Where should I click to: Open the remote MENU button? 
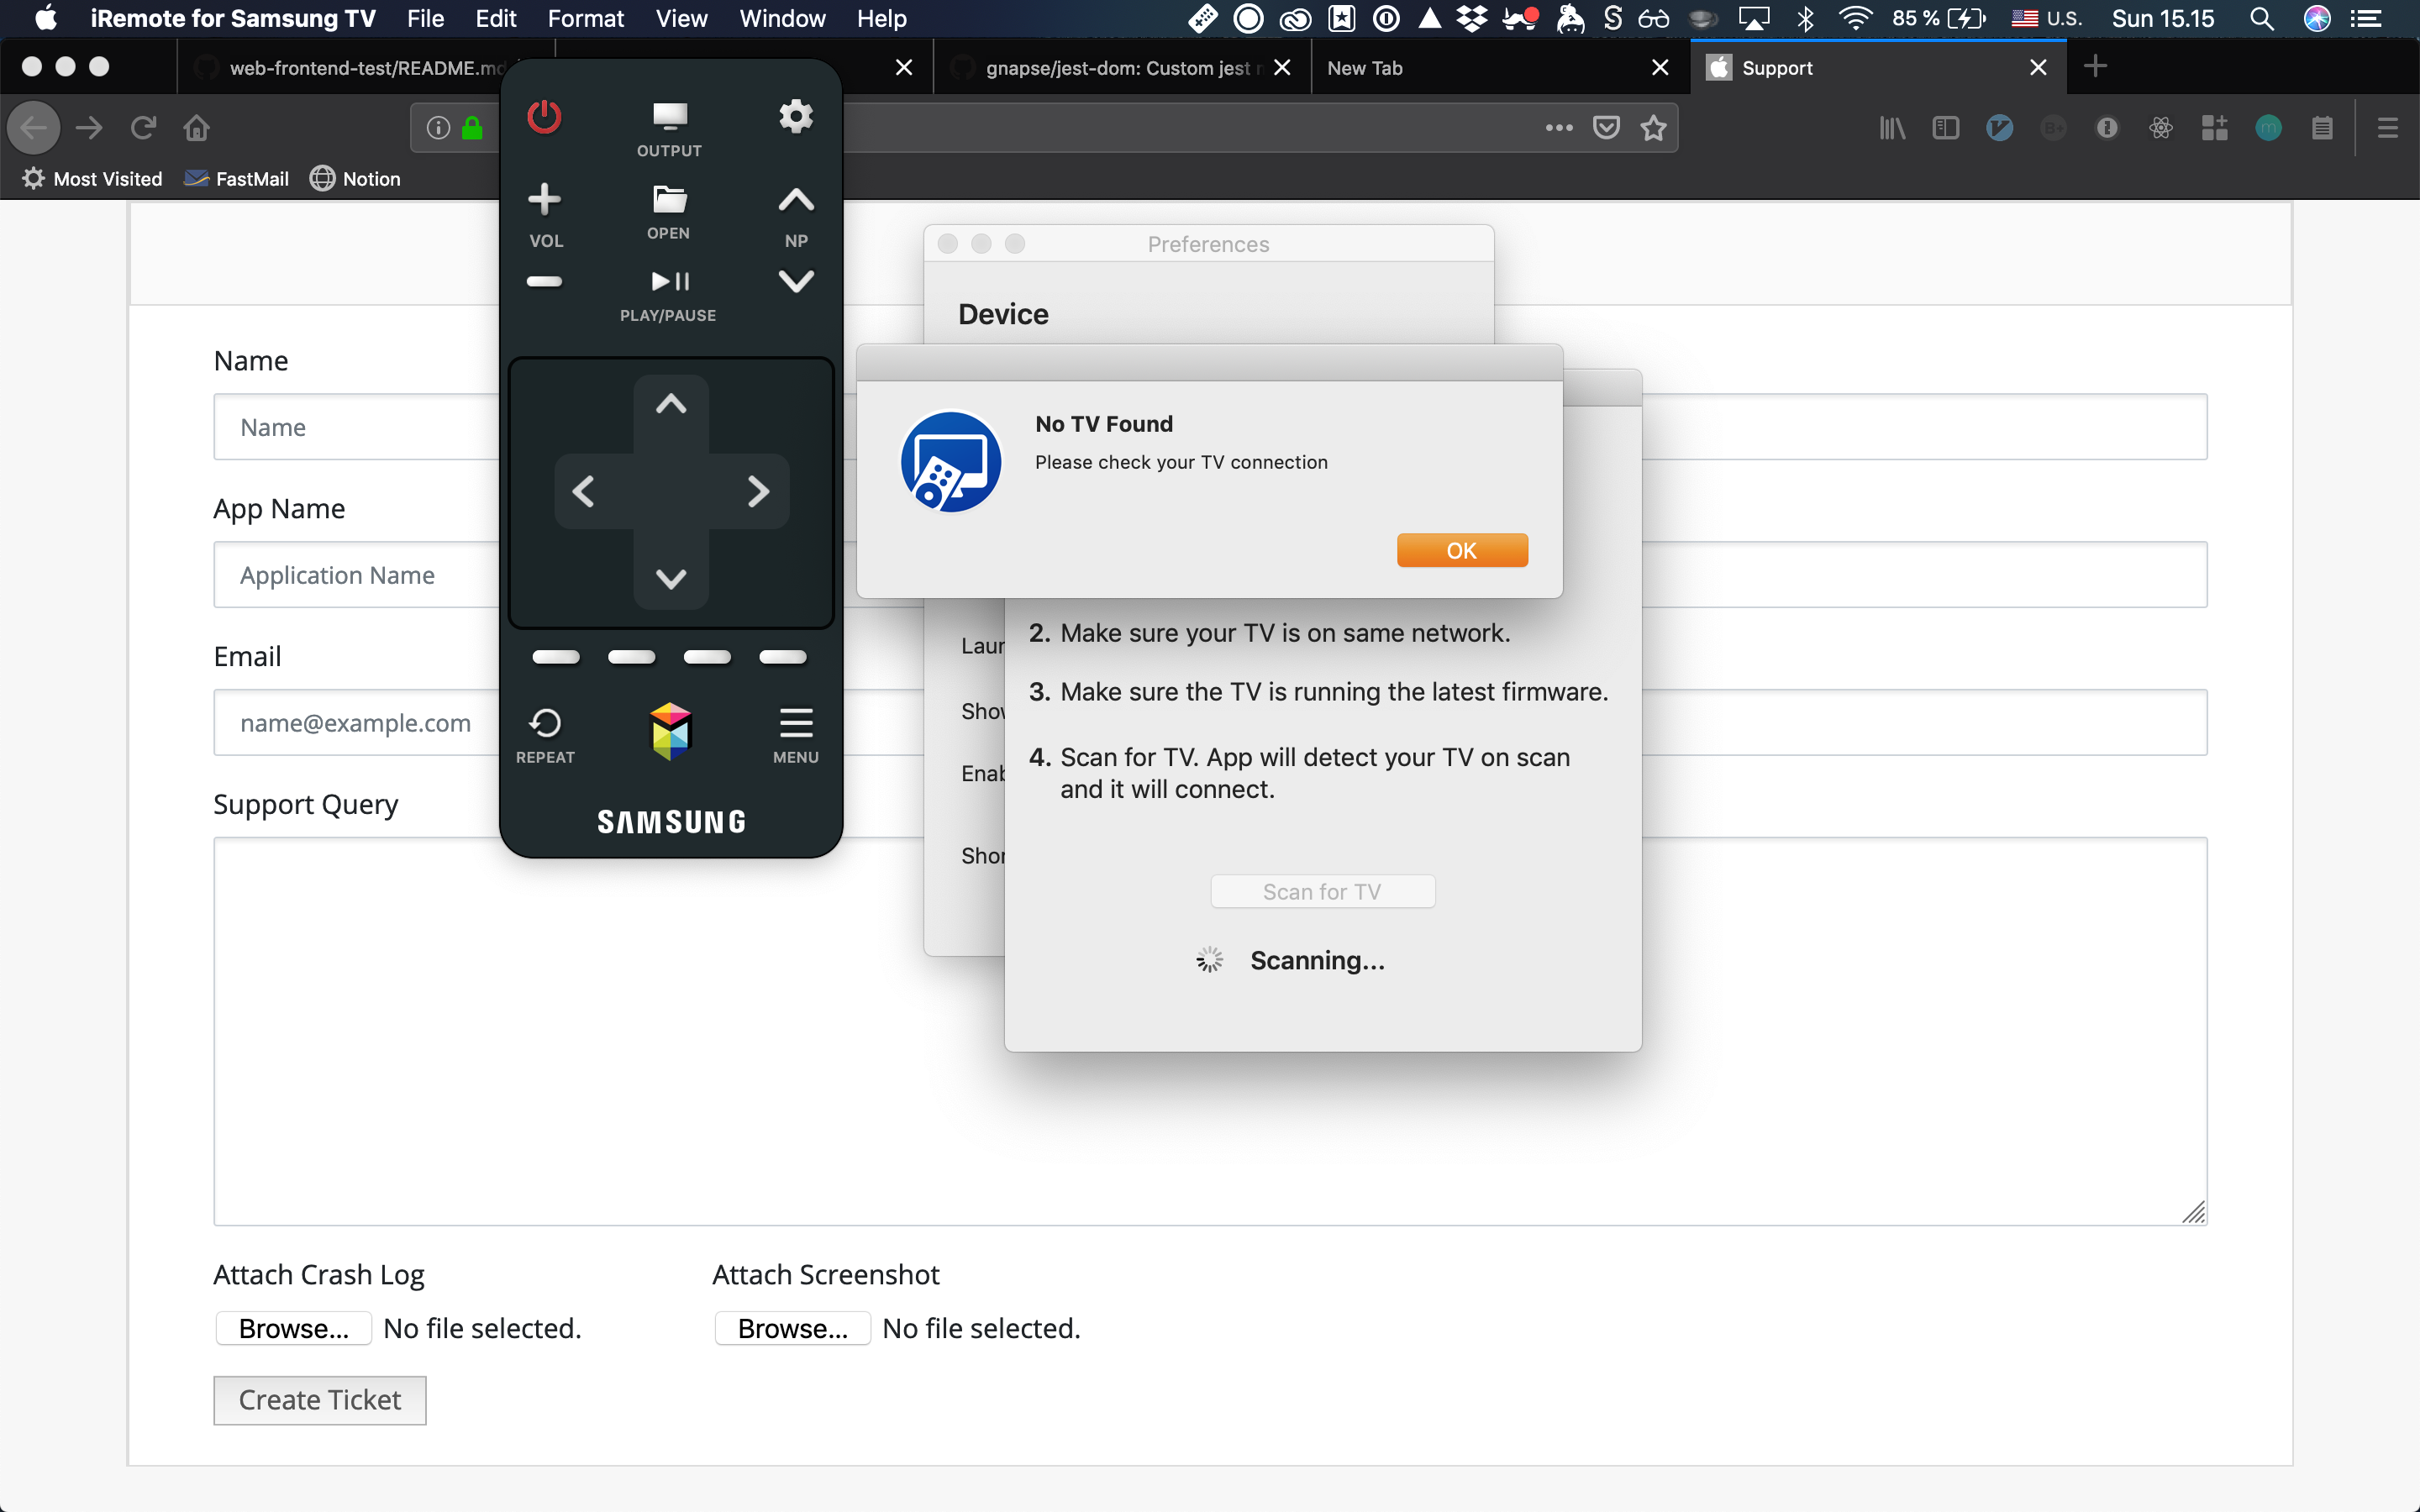796,735
